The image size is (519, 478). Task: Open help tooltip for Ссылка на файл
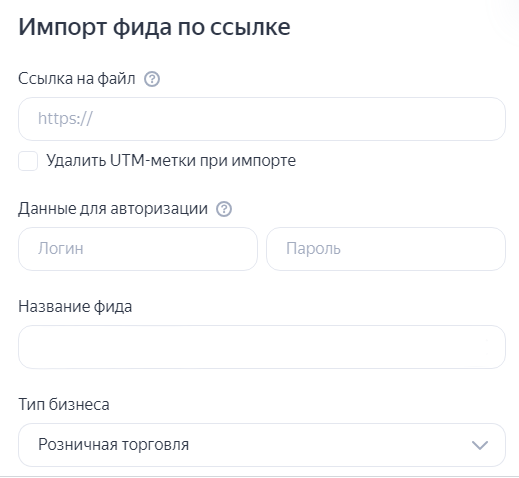[152, 79]
